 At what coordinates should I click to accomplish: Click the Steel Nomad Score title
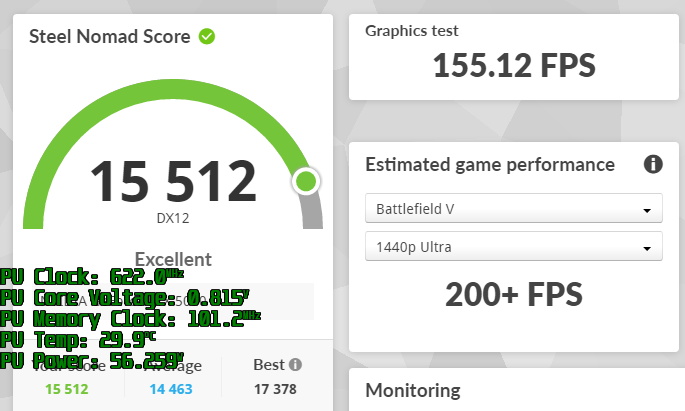pyautogui.click(x=110, y=37)
